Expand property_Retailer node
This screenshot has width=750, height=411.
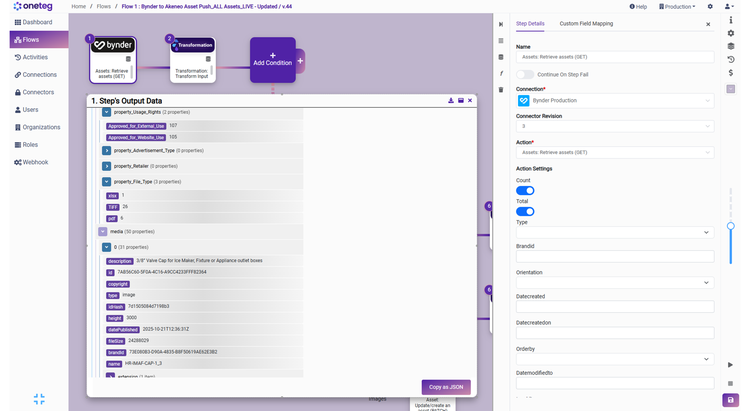(x=107, y=166)
